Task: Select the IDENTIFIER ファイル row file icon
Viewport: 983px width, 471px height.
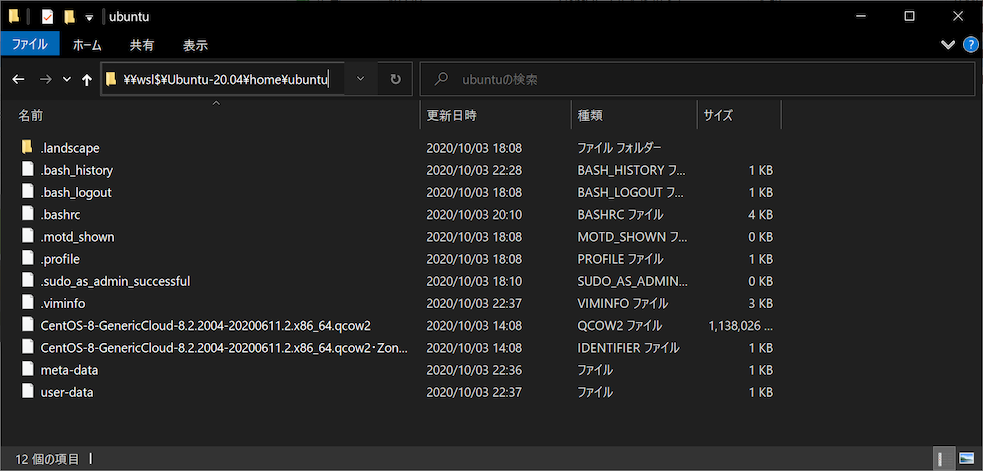Action: click(x=27, y=347)
